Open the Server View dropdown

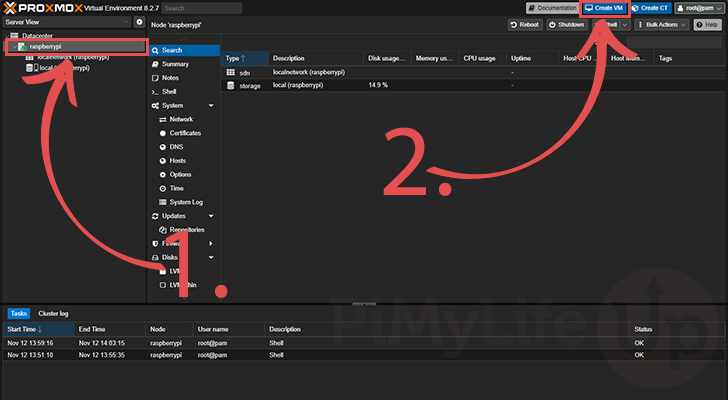click(x=67, y=22)
